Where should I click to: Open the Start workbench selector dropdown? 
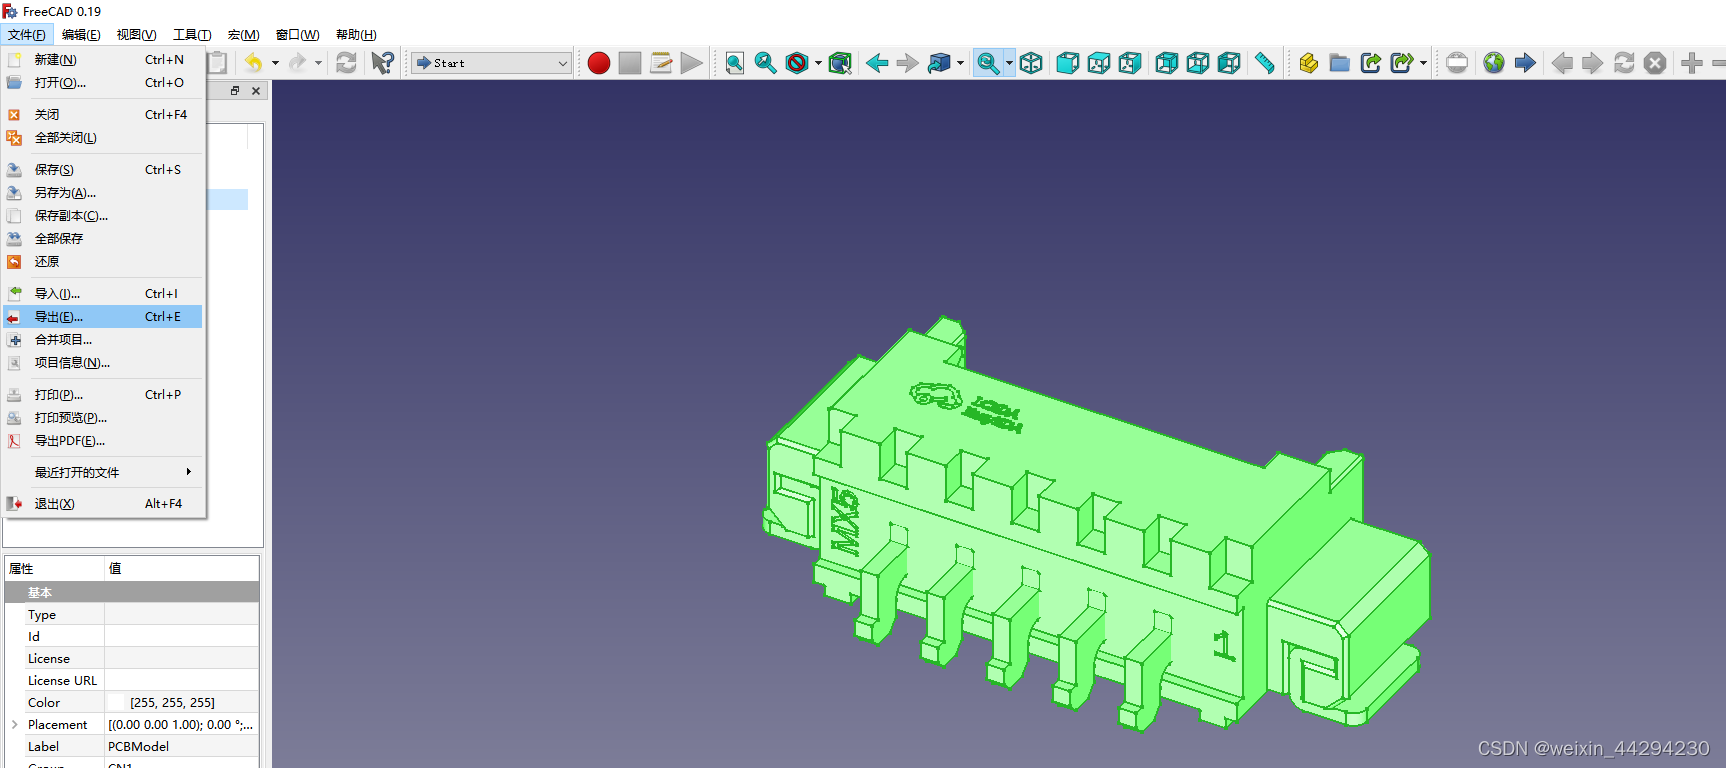pyautogui.click(x=492, y=63)
